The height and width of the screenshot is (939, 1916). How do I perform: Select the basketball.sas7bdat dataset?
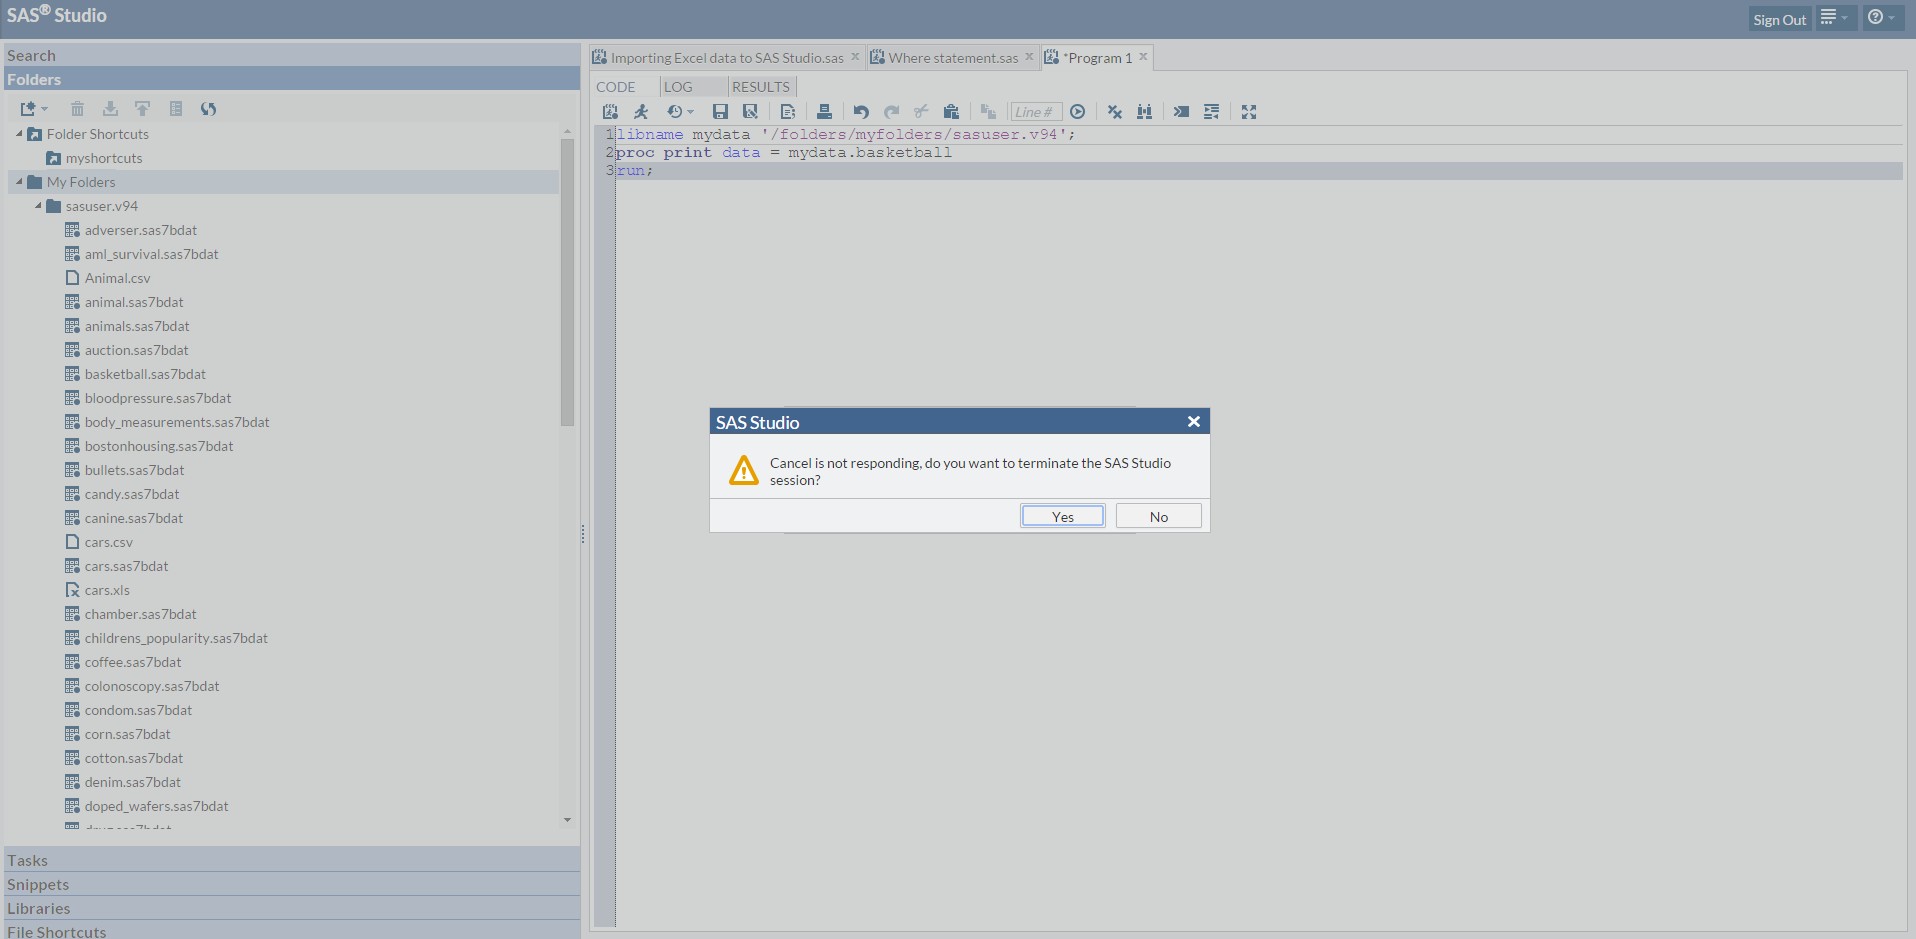144,373
